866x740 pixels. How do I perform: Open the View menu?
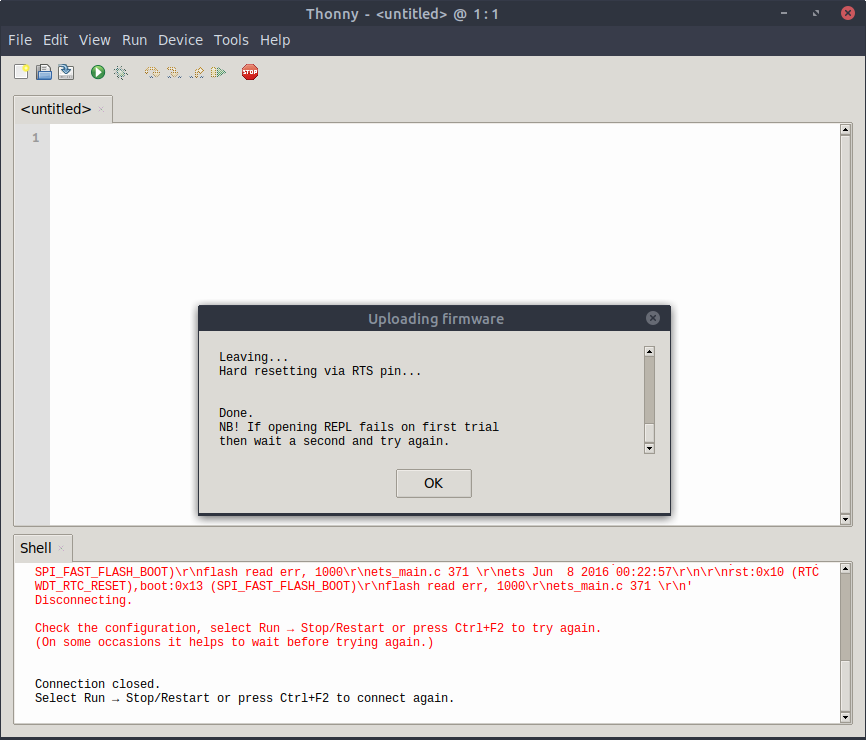point(94,40)
